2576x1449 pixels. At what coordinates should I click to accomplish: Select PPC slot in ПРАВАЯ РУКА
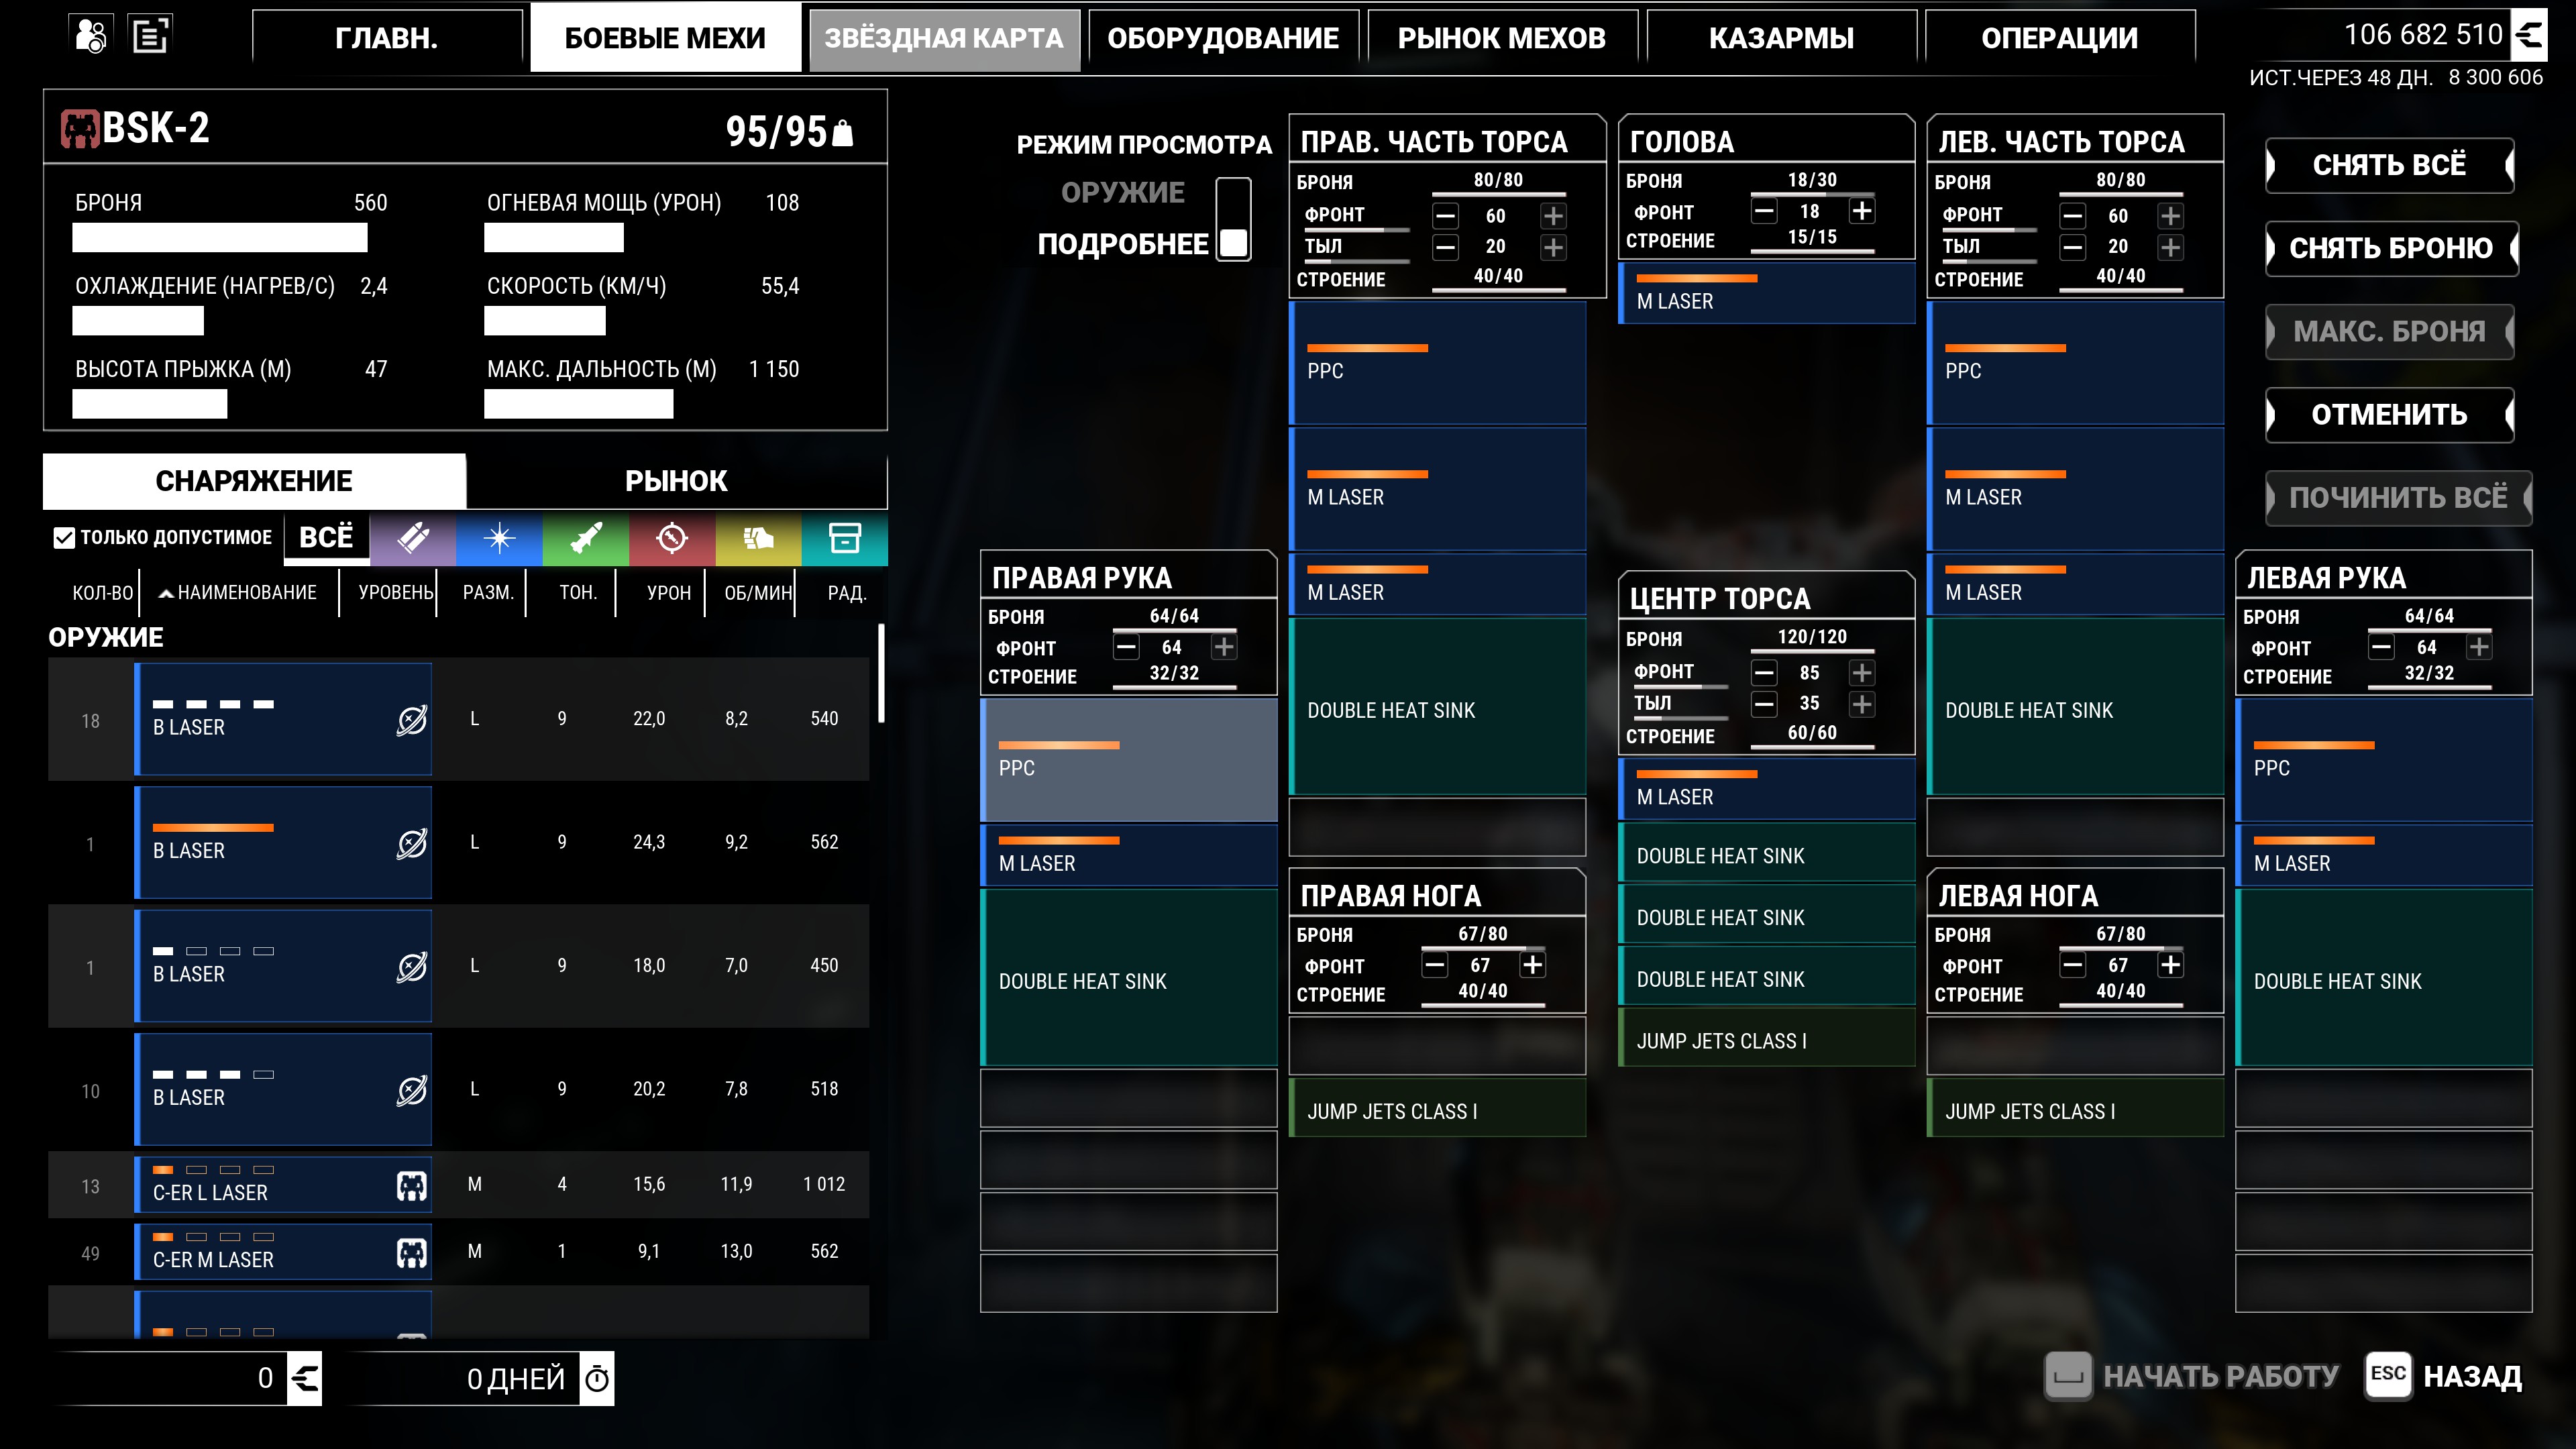[x=1129, y=759]
